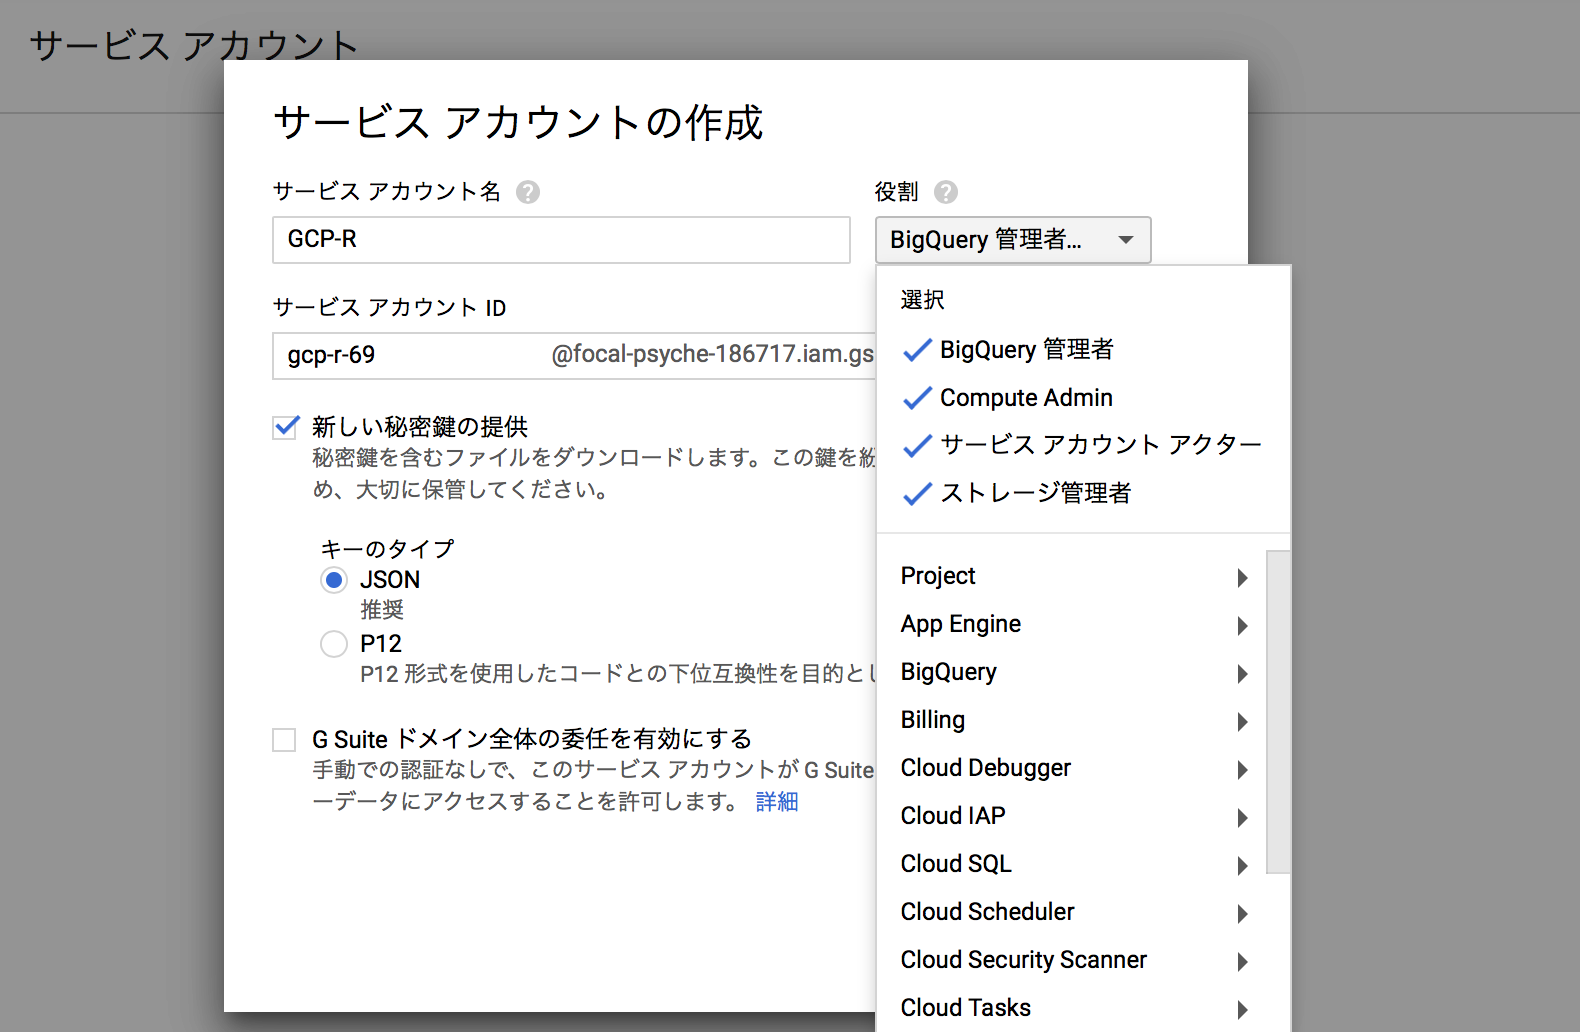Click 詳細 link about G Suite delegation
The width and height of the screenshot is (1580, 1032).
point(777,802)
